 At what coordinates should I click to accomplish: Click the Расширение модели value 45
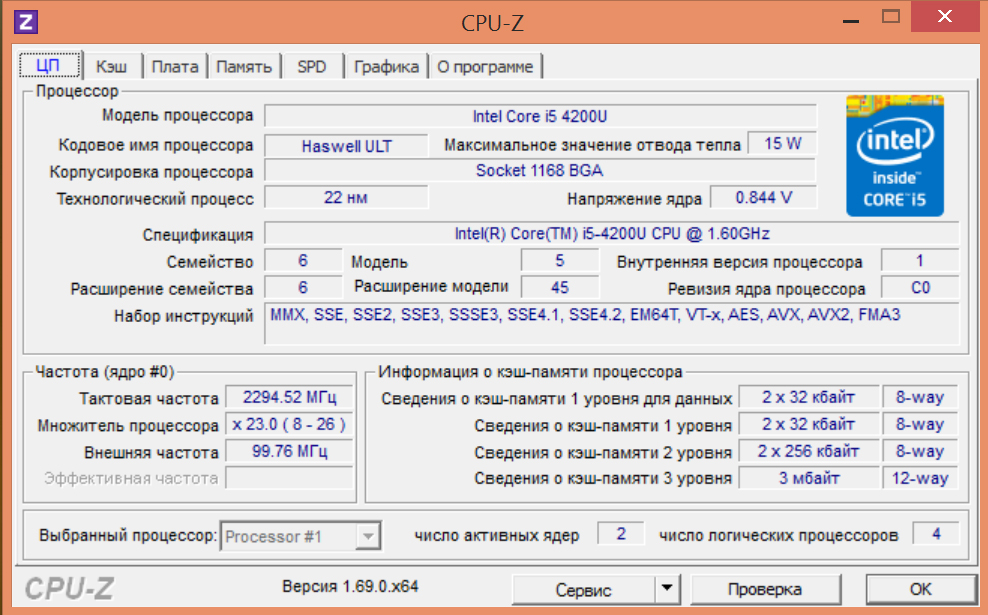pyautogui.click(x=560, y=287)
